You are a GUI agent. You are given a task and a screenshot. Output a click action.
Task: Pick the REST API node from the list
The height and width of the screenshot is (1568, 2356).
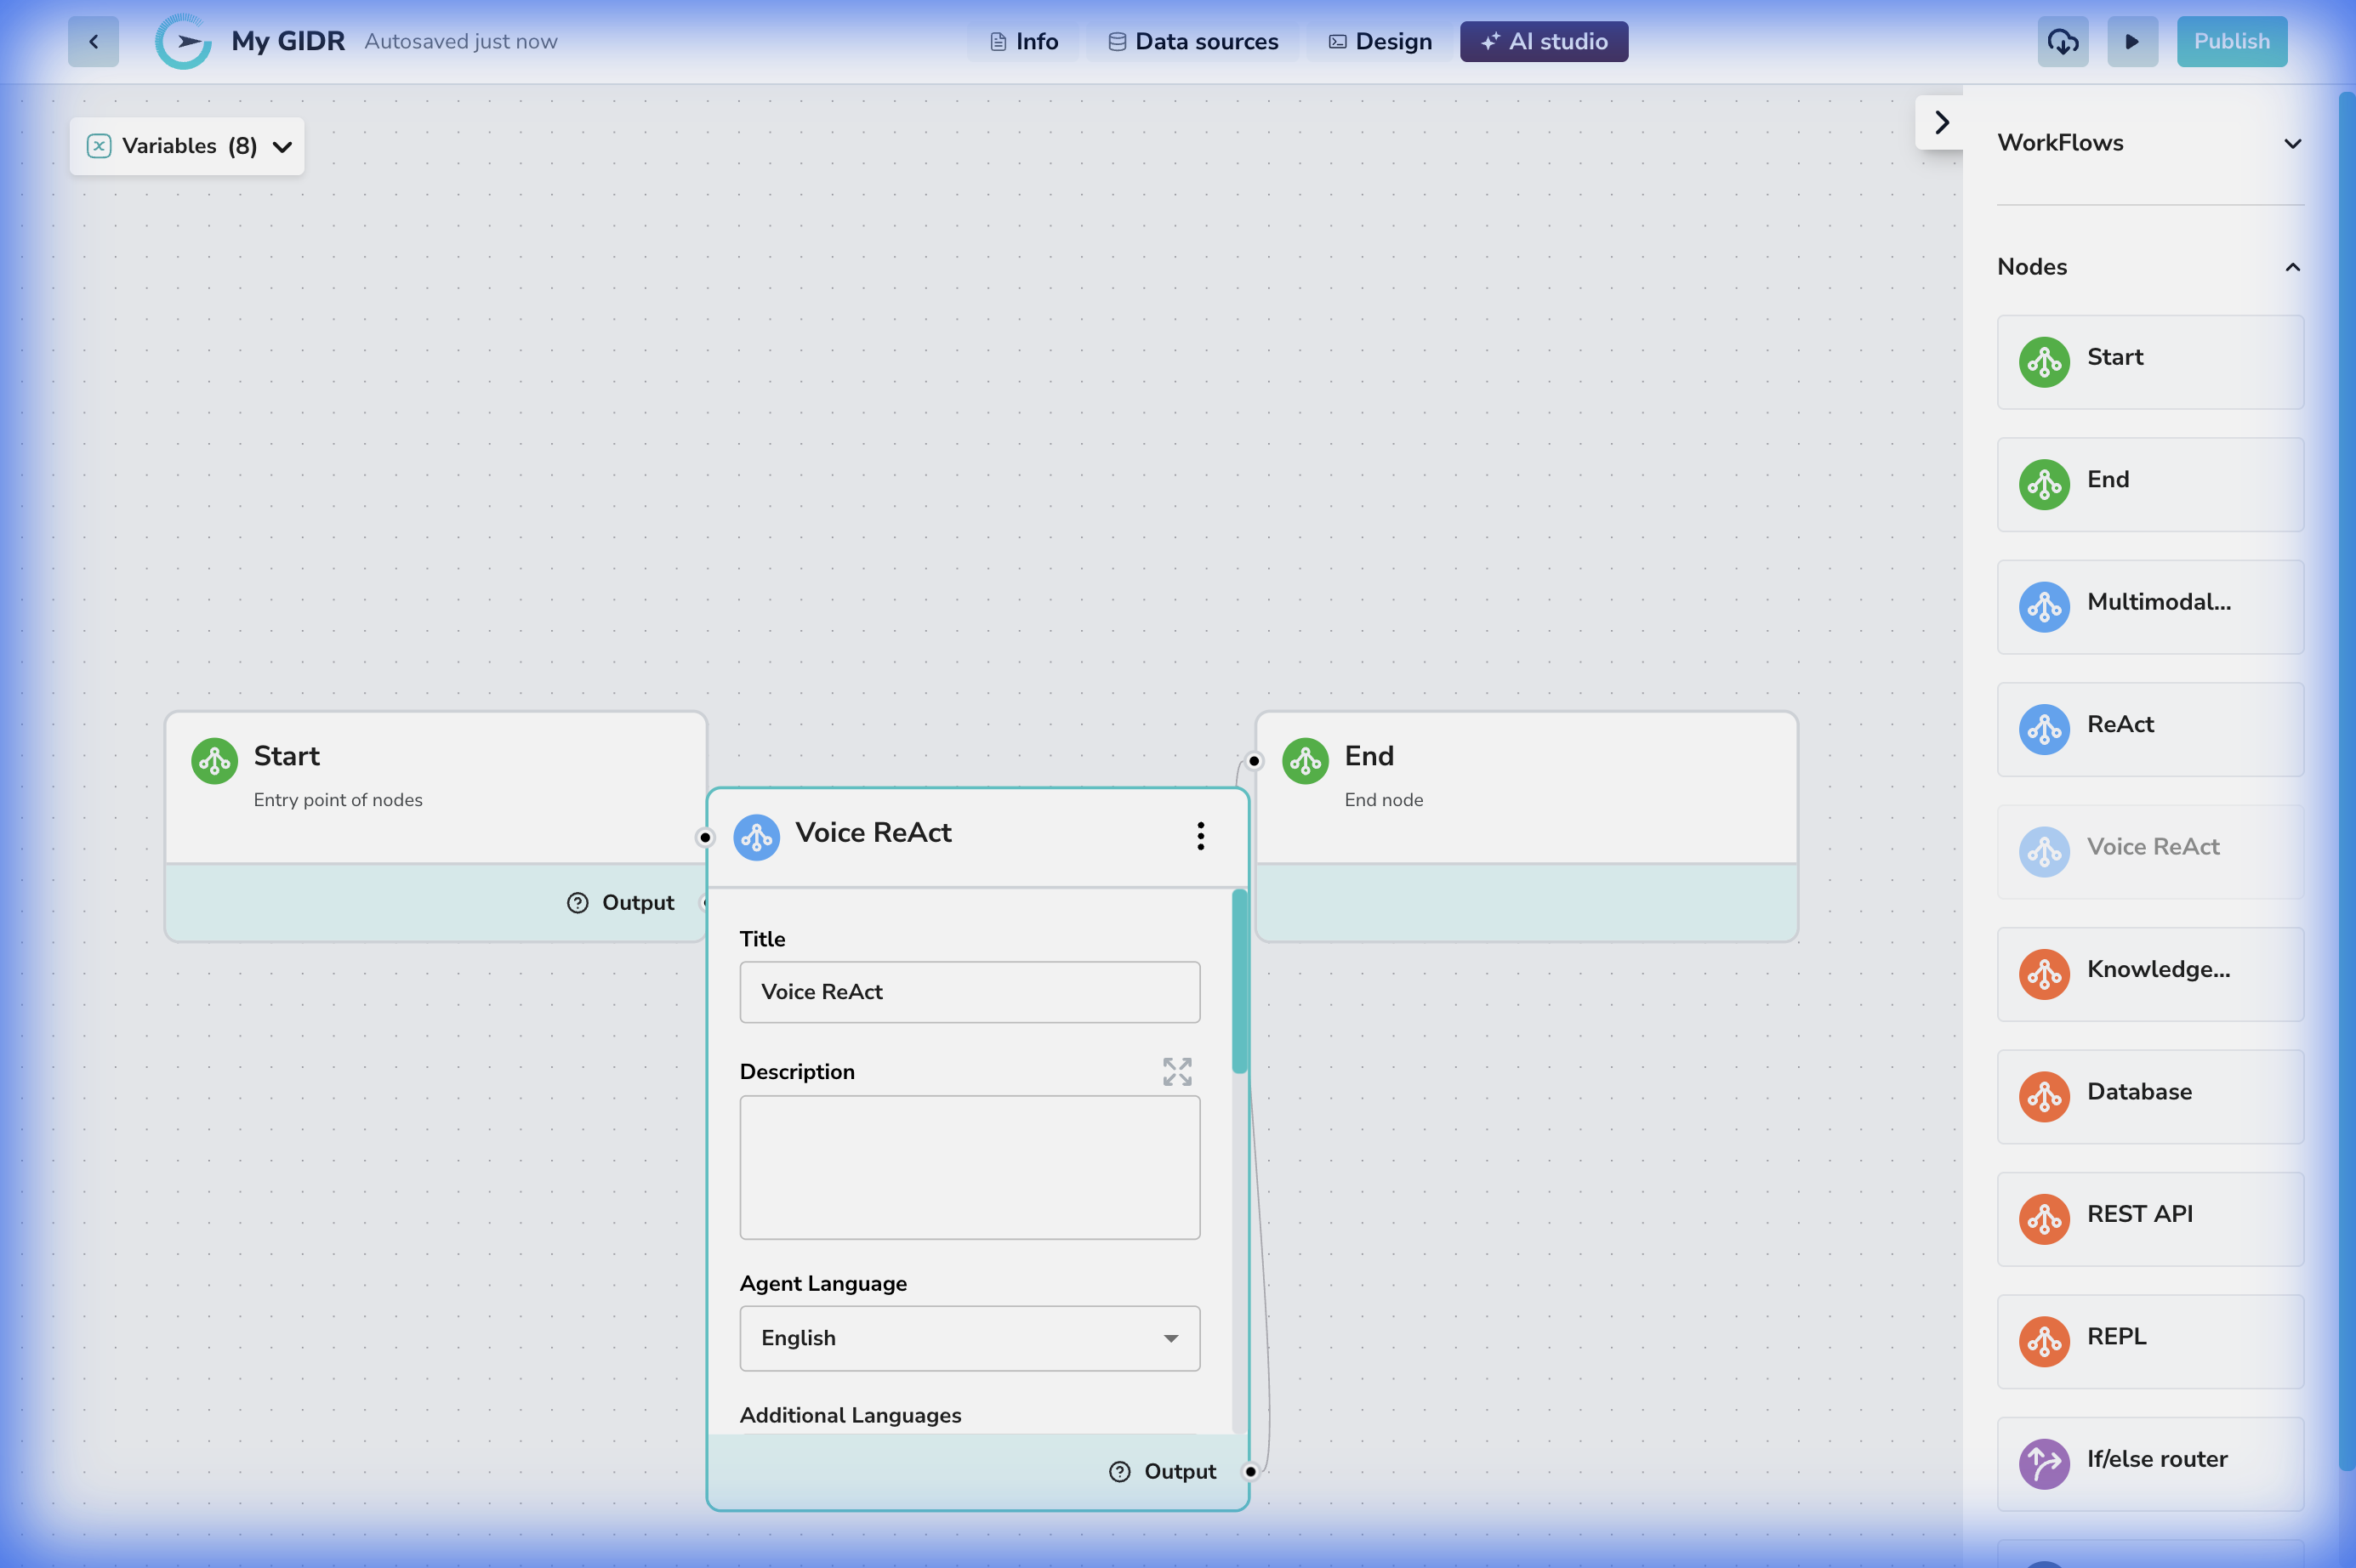point(2150,1218)
